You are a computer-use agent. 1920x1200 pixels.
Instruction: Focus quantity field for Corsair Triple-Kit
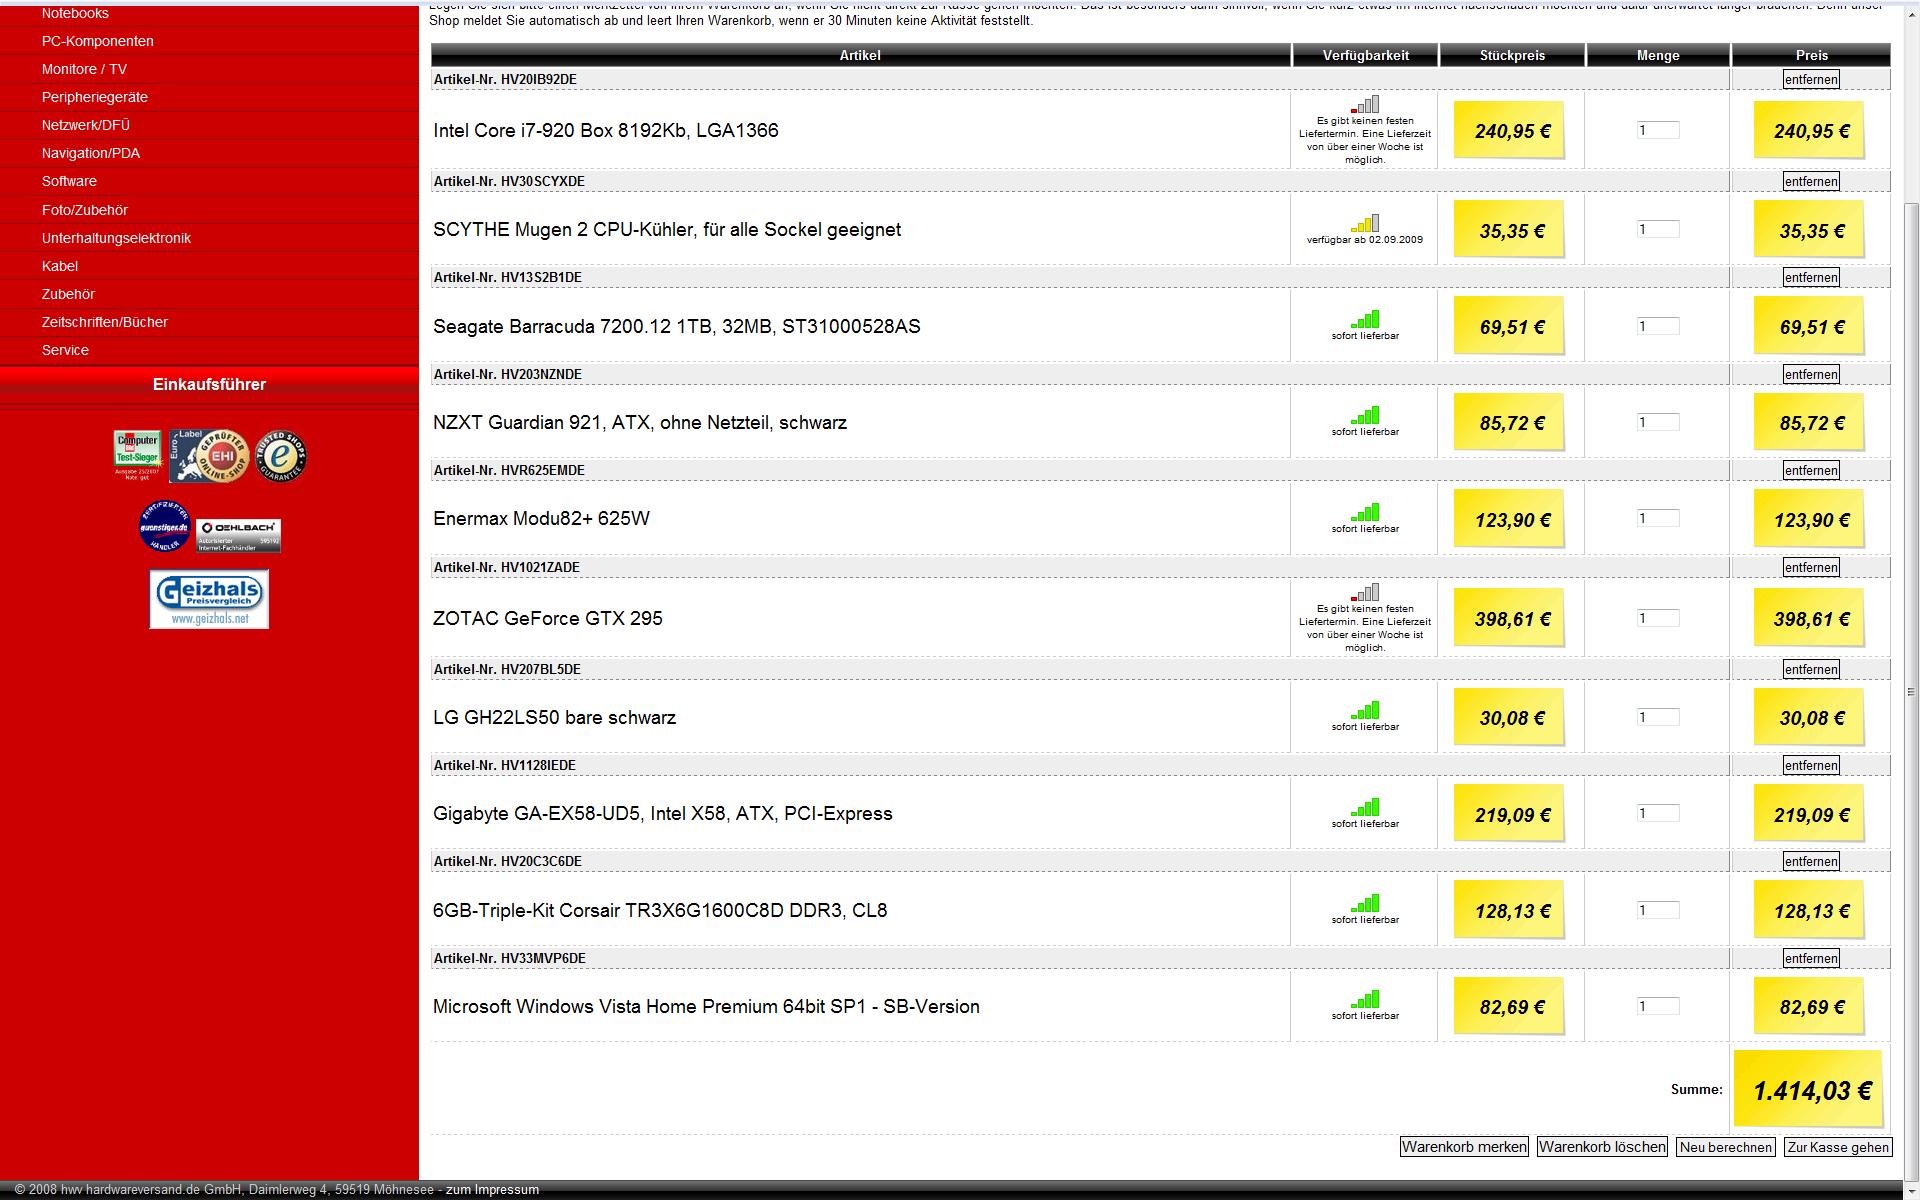pyautogui.click(x=1658, y=910)
